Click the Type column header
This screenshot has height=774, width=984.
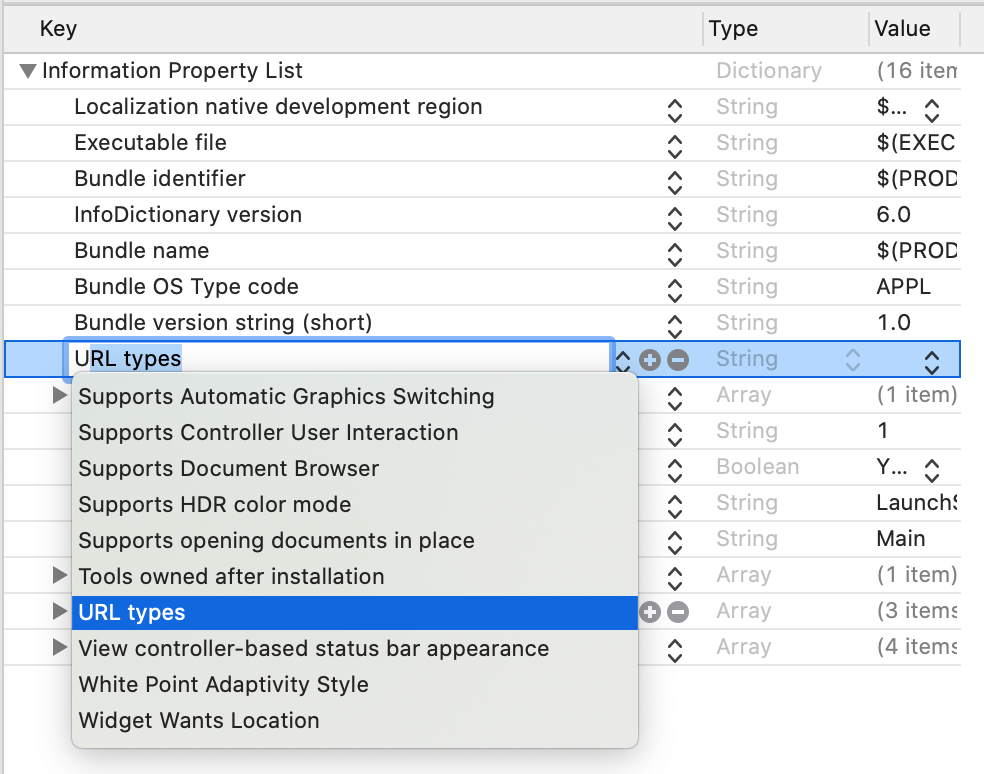point(733,29)
